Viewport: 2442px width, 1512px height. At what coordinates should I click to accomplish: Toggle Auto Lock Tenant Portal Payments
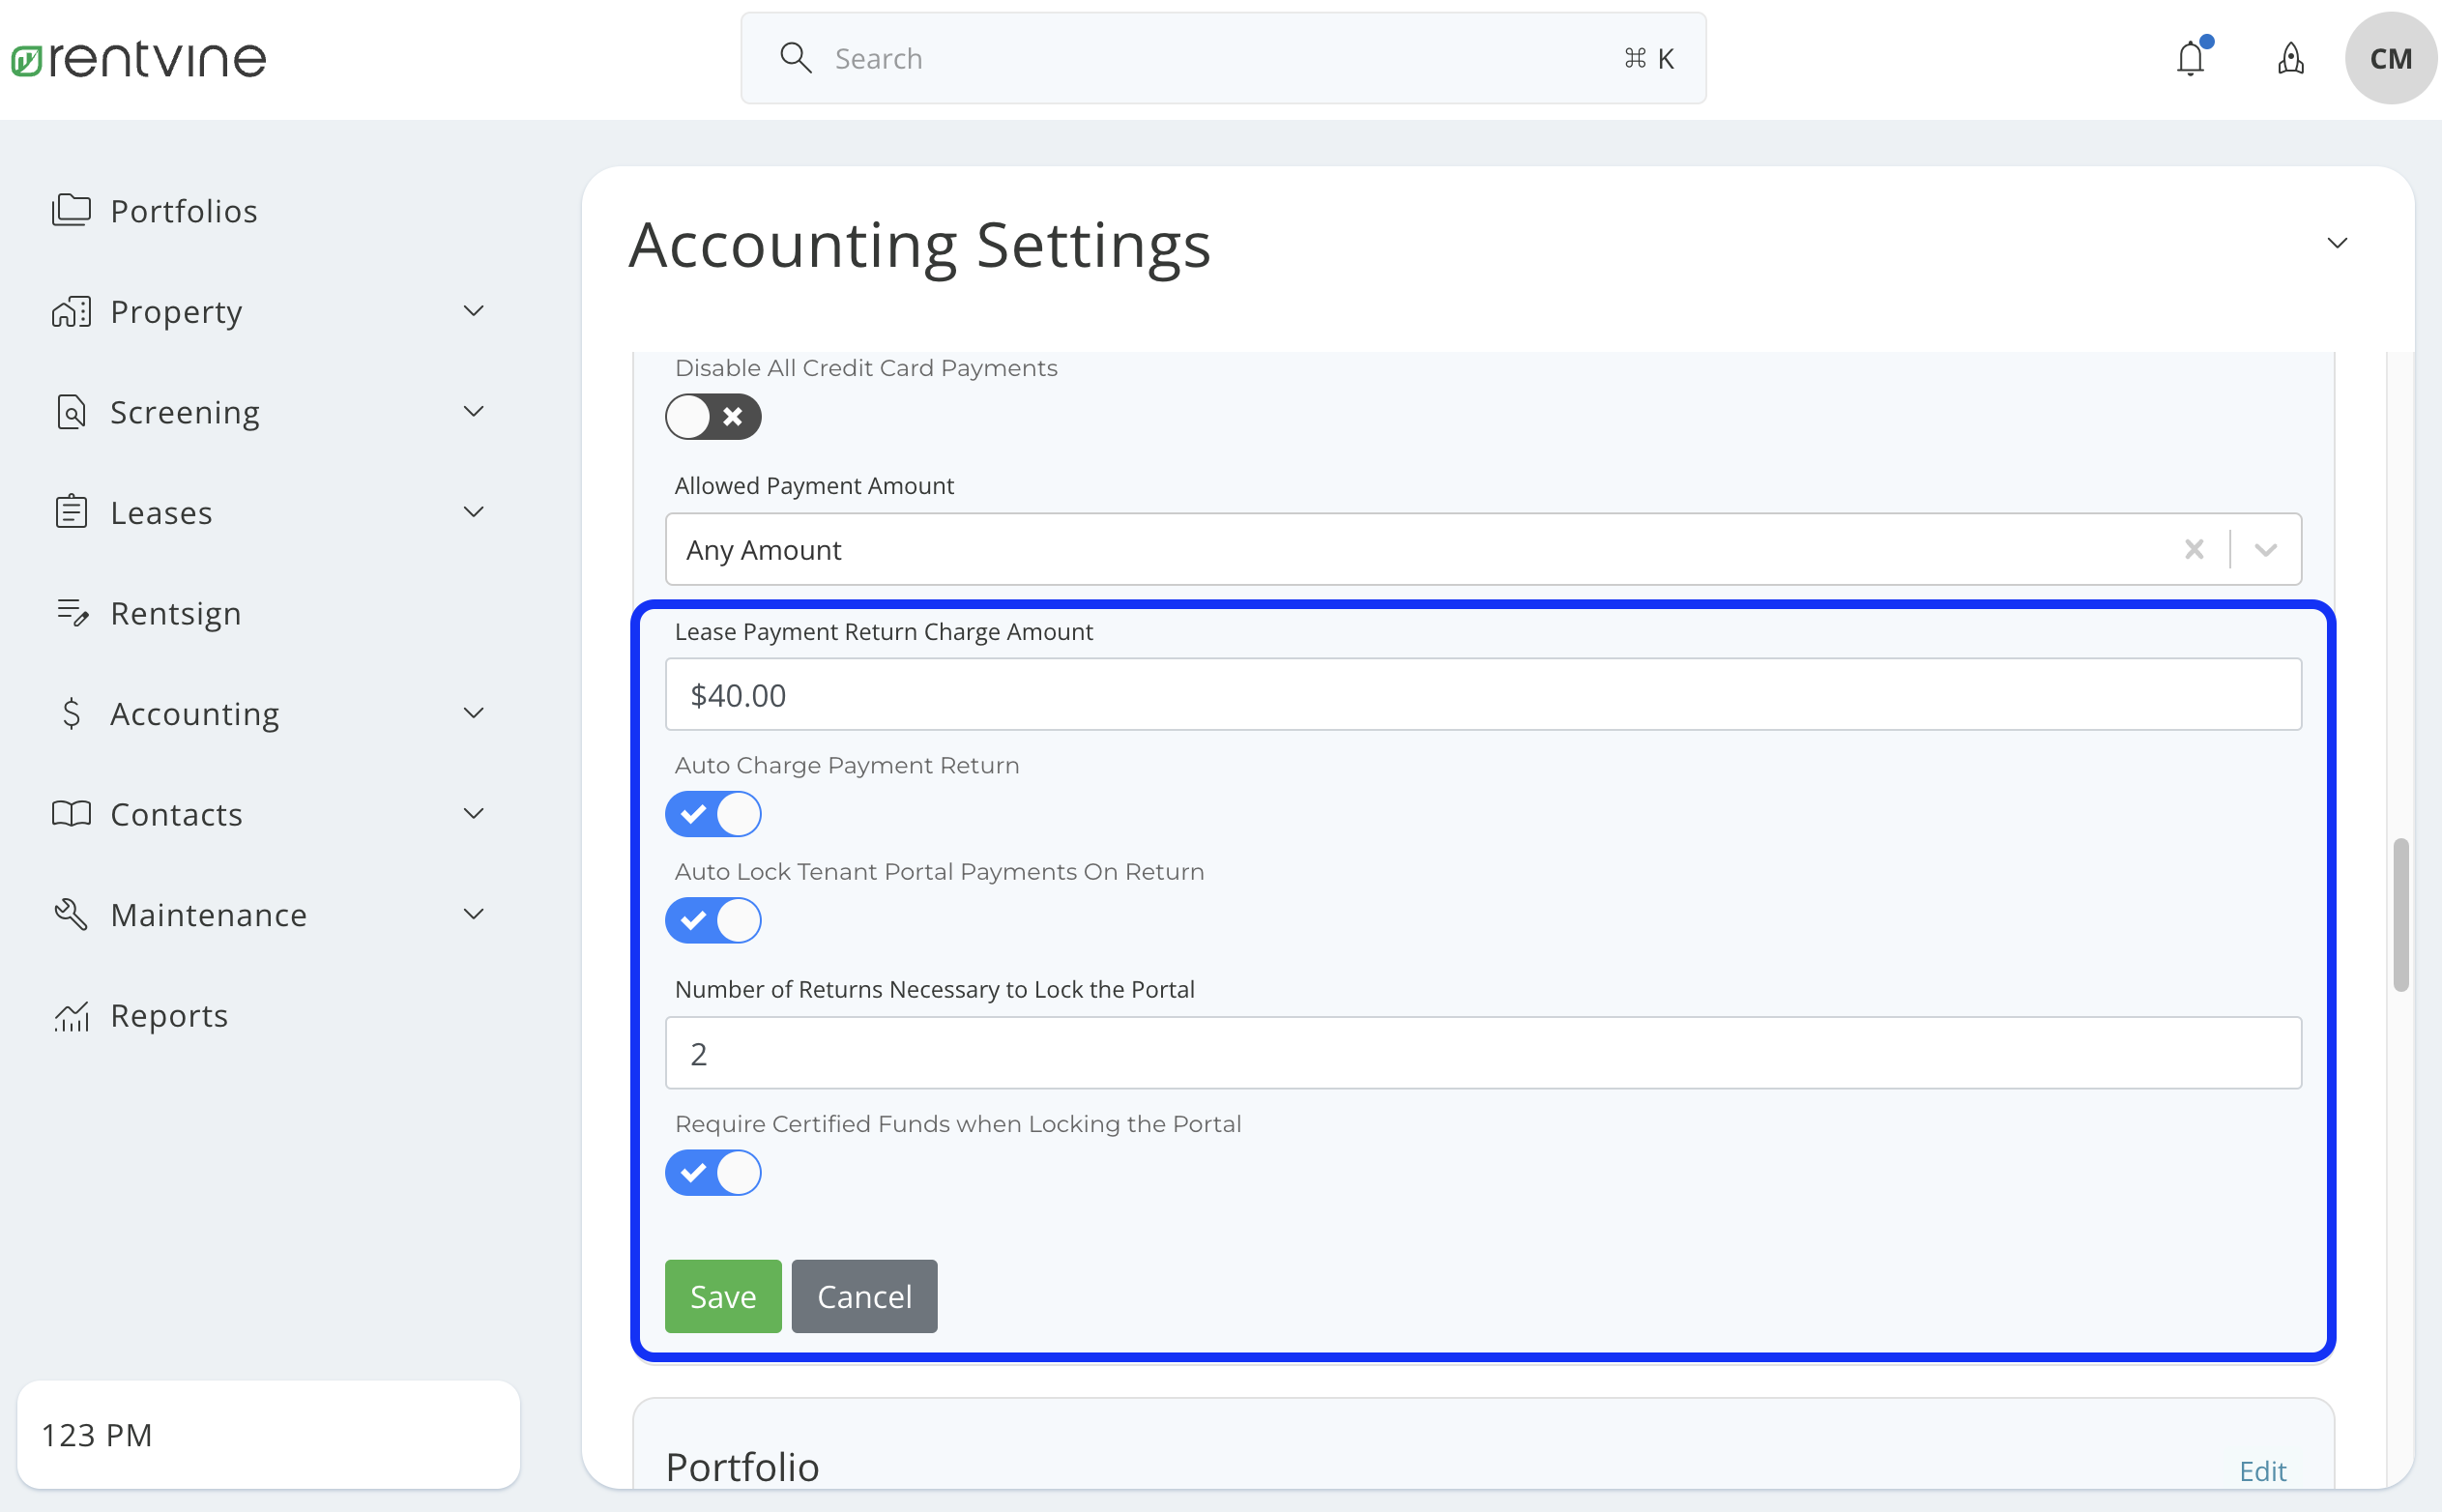point(713,920)
